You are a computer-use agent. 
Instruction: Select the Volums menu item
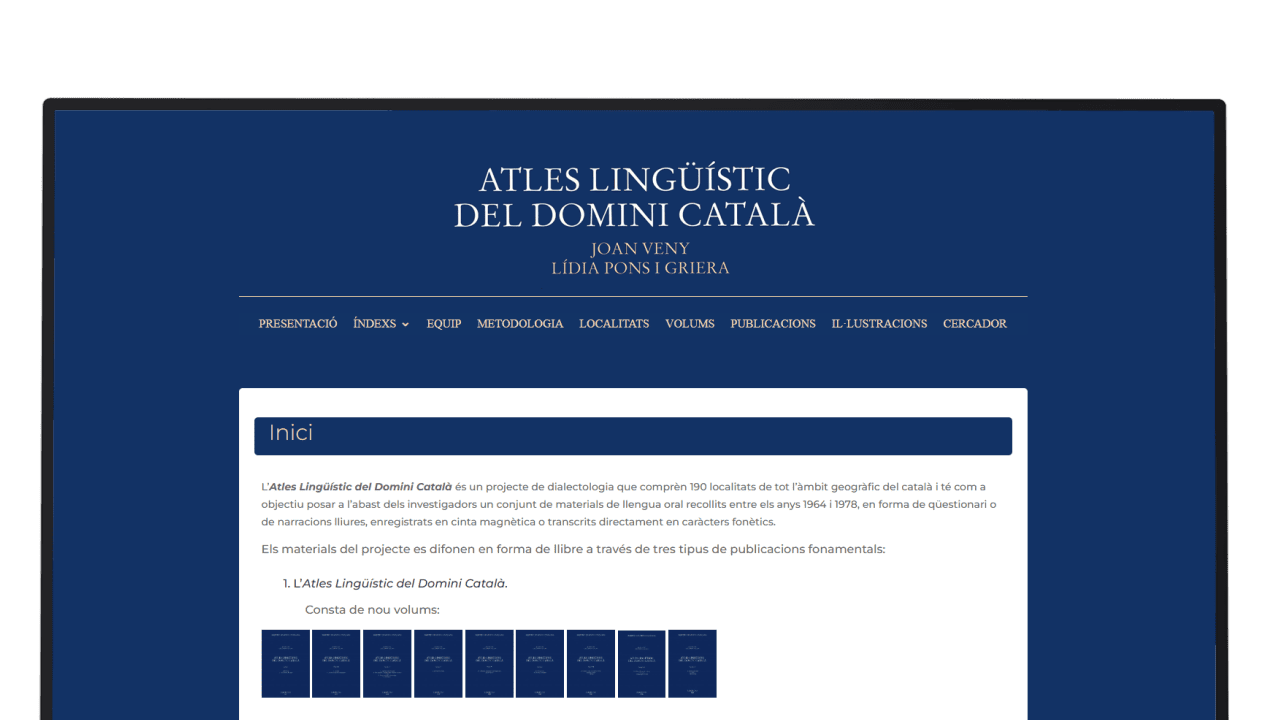[690, 324]
